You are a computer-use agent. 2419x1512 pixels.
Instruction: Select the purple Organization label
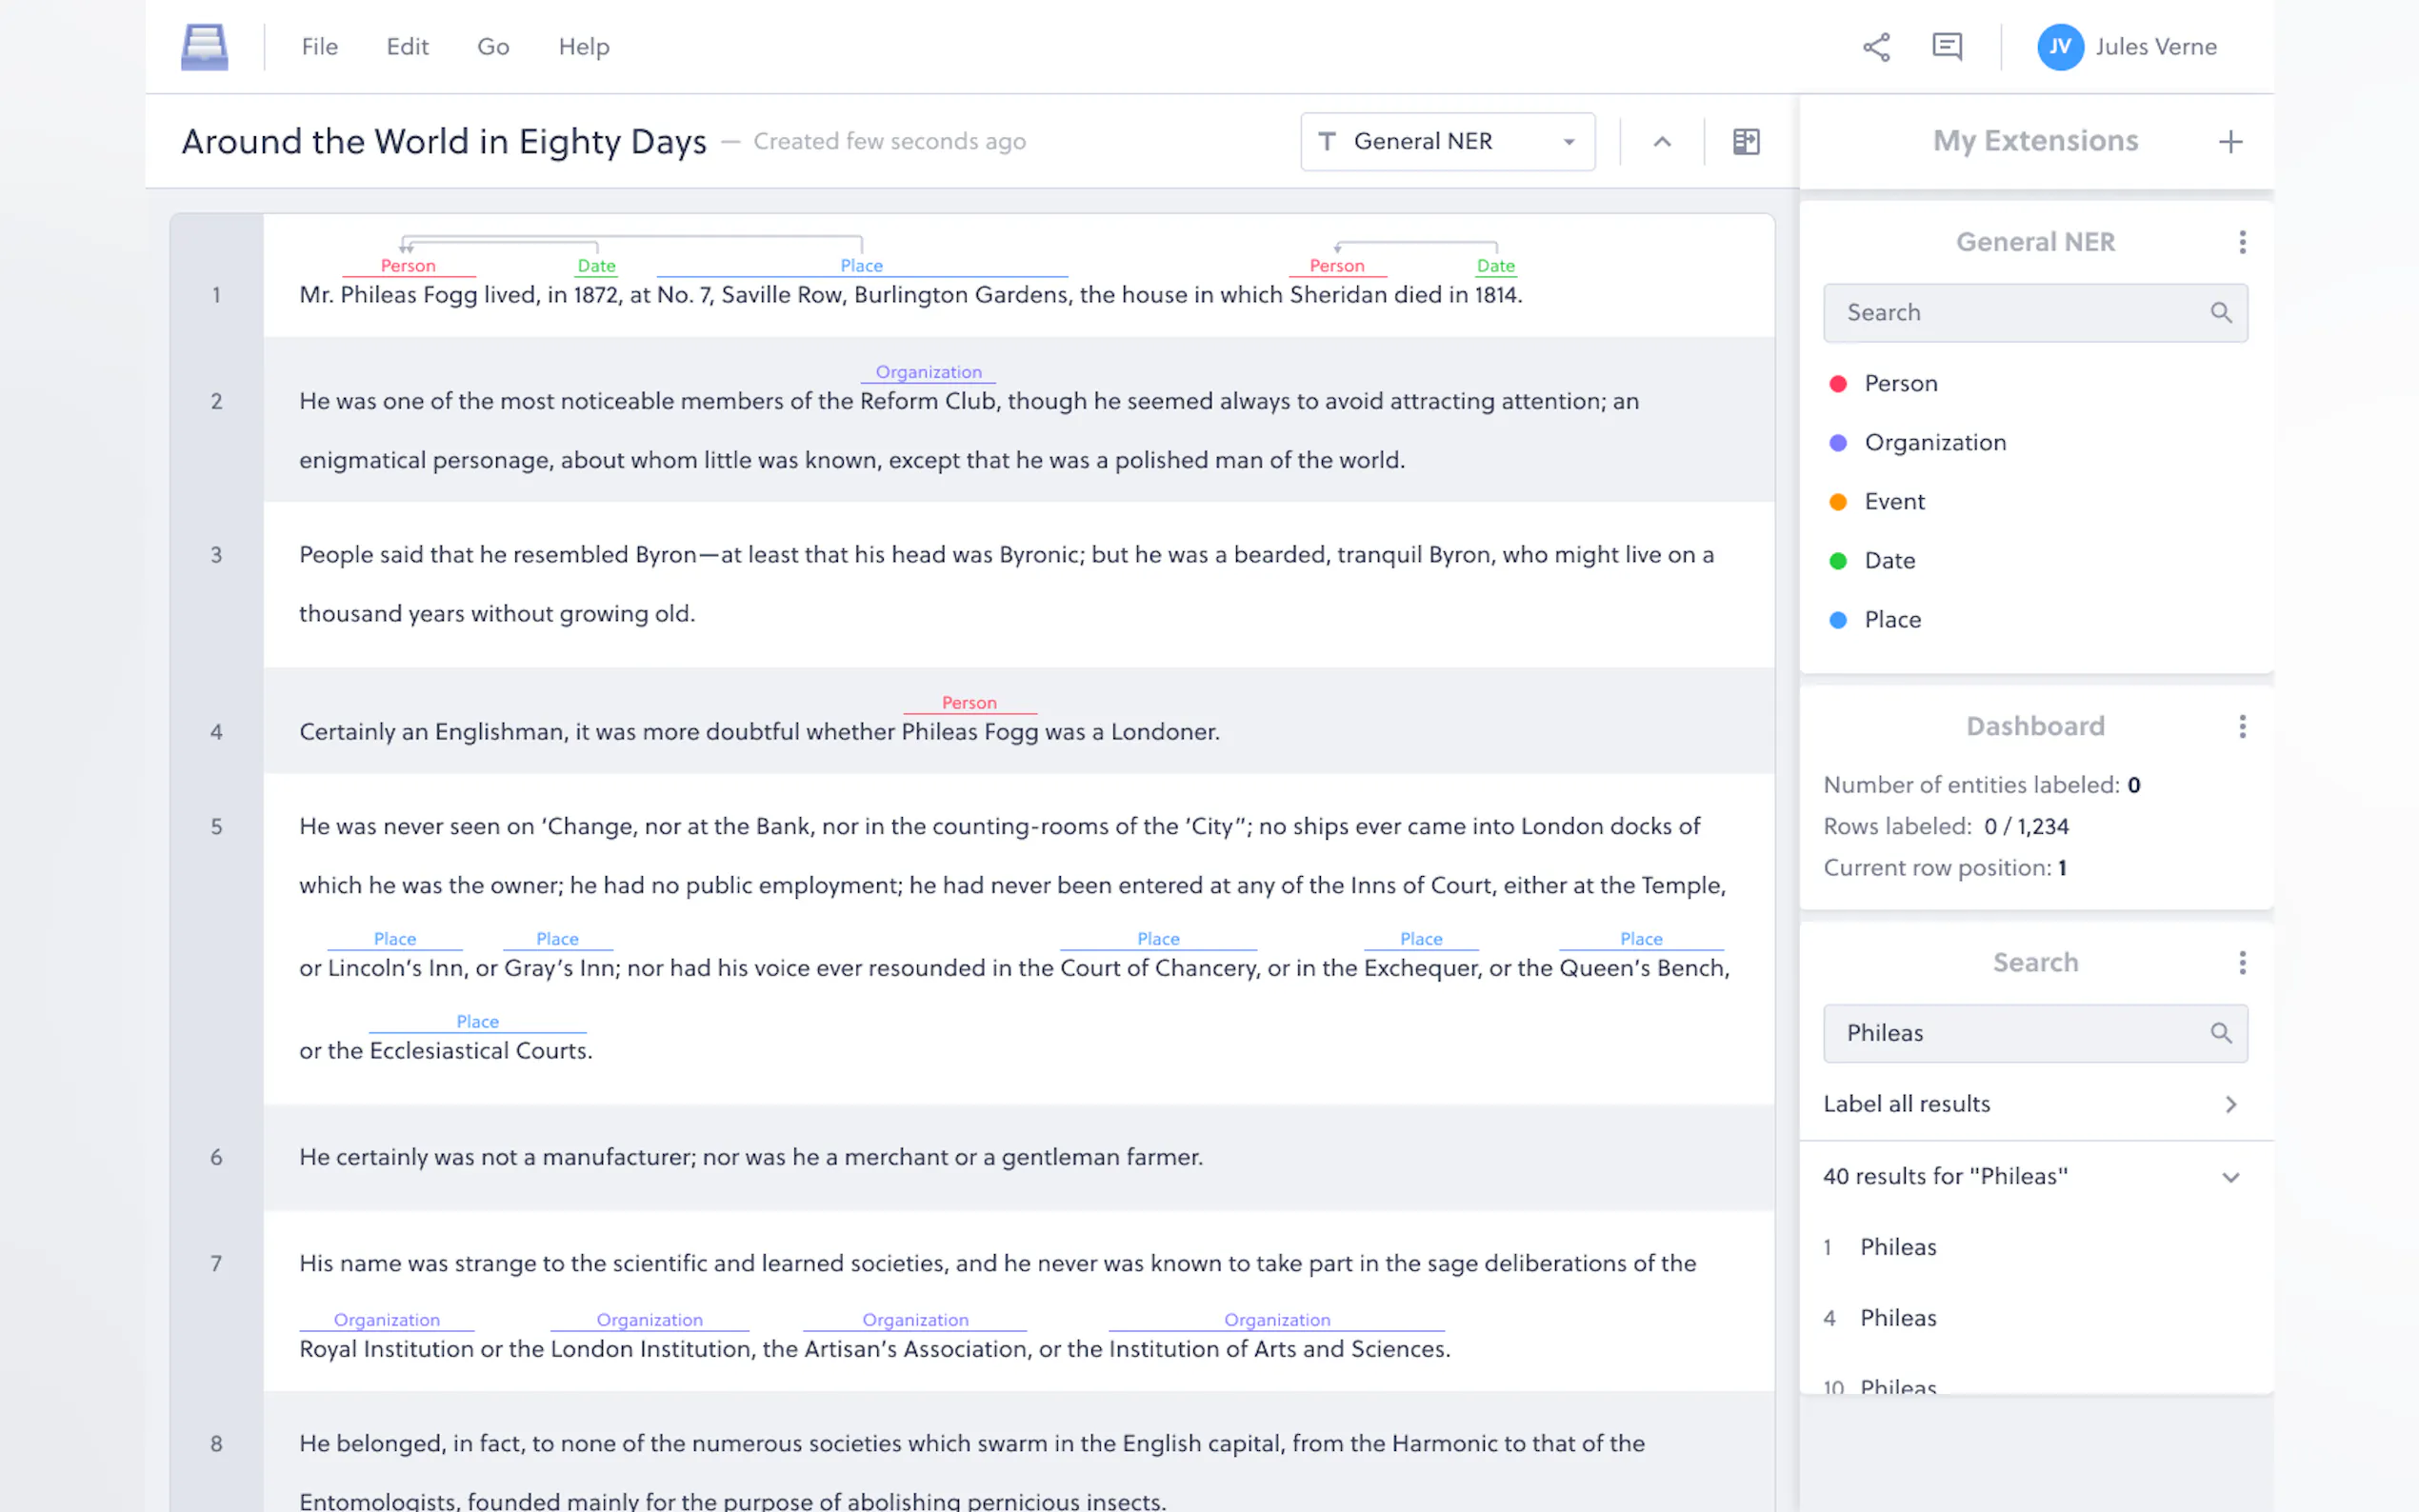coord(1934,443)
